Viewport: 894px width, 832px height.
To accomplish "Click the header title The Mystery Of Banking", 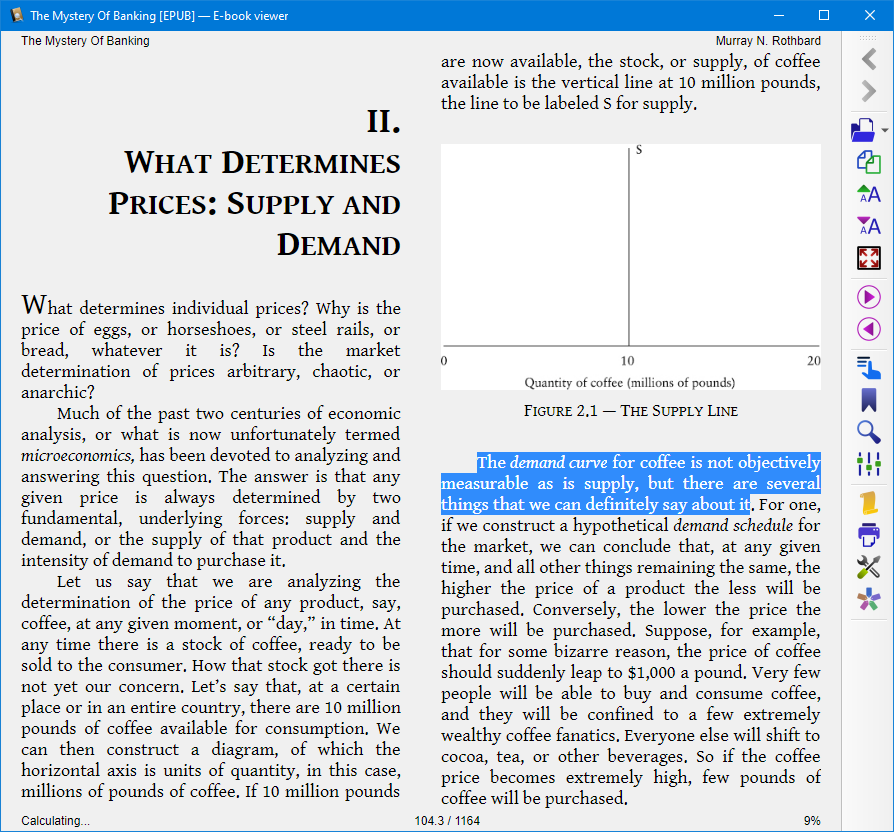I will coord(85,40).
